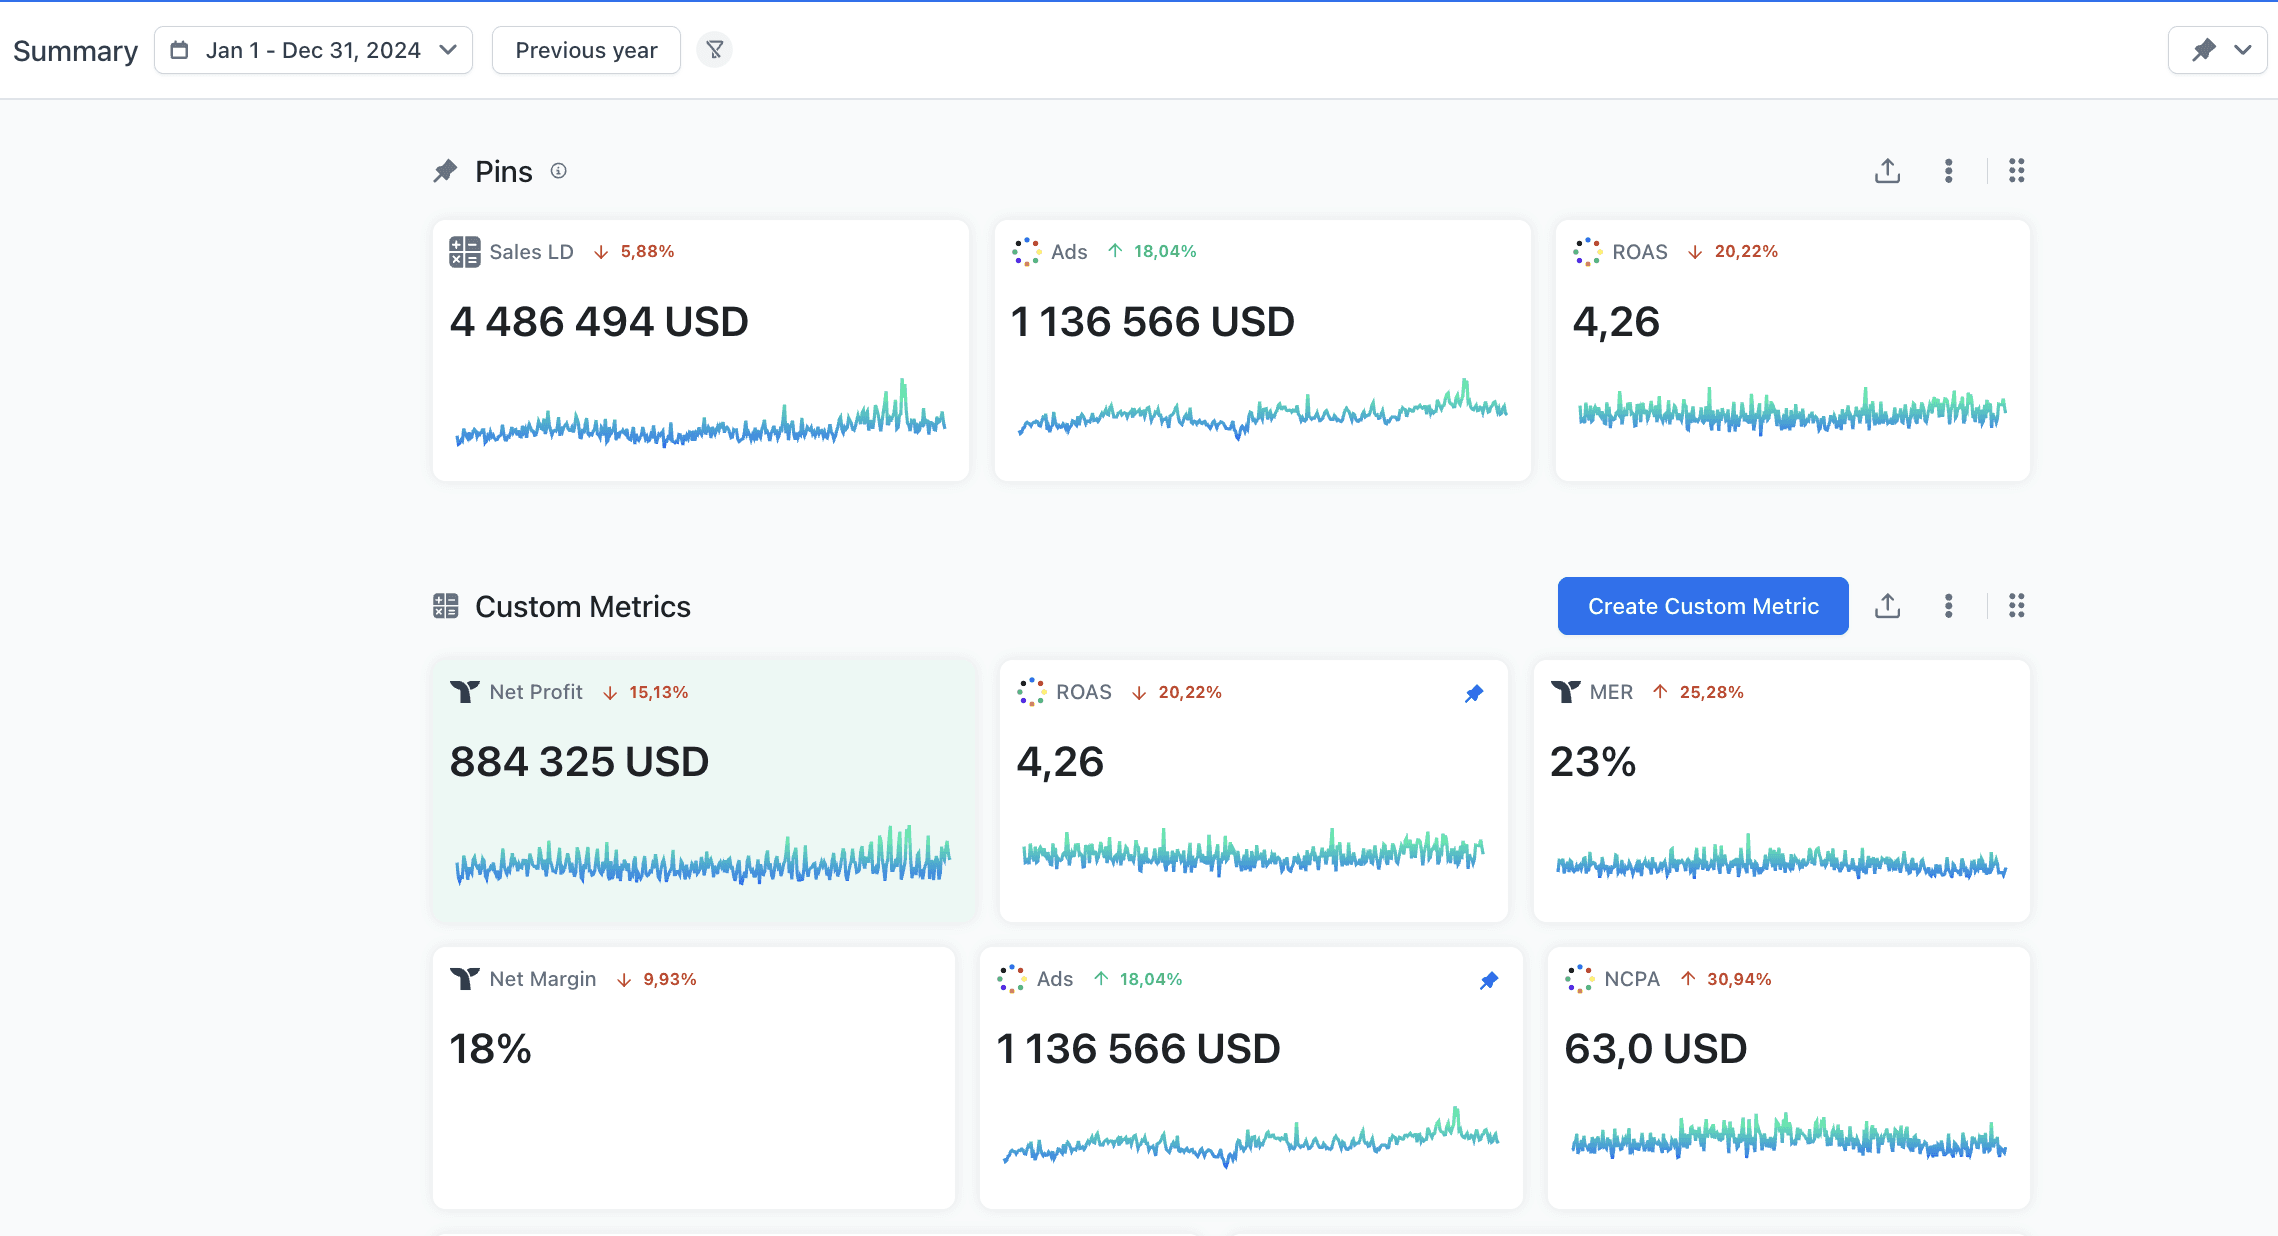Image resolution: width=2278 pixels, height=1236 pixels.
Task: Click the Pins section info icon
Action: coord(559,171)
